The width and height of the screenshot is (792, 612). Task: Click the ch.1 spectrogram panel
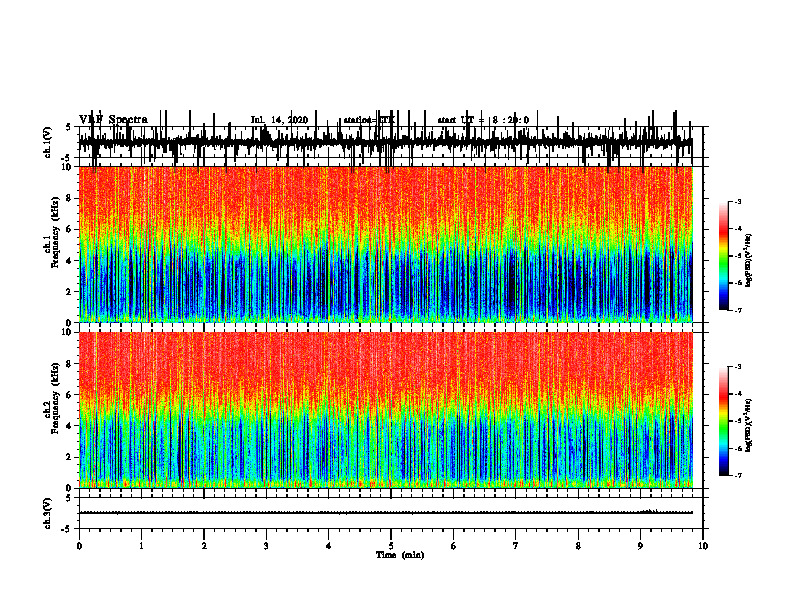(386, 244)
